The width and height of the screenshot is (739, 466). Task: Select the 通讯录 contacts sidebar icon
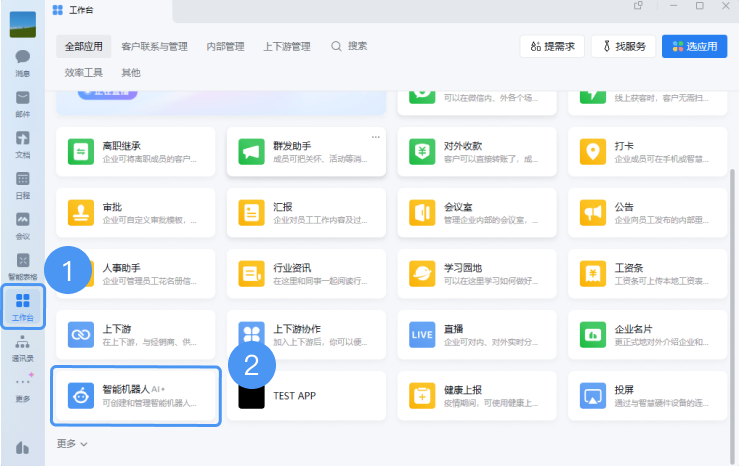point(22,347)
